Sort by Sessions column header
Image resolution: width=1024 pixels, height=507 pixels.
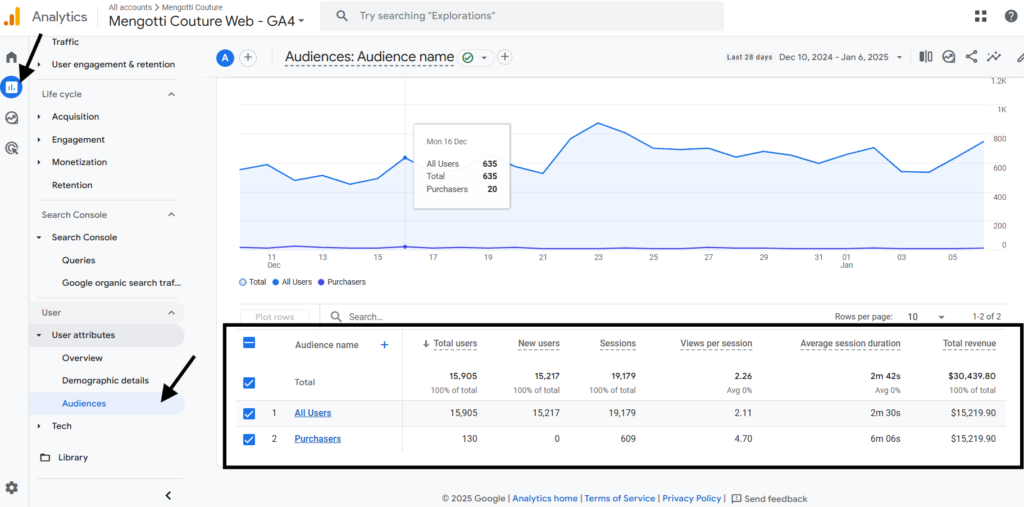[618, 344]
